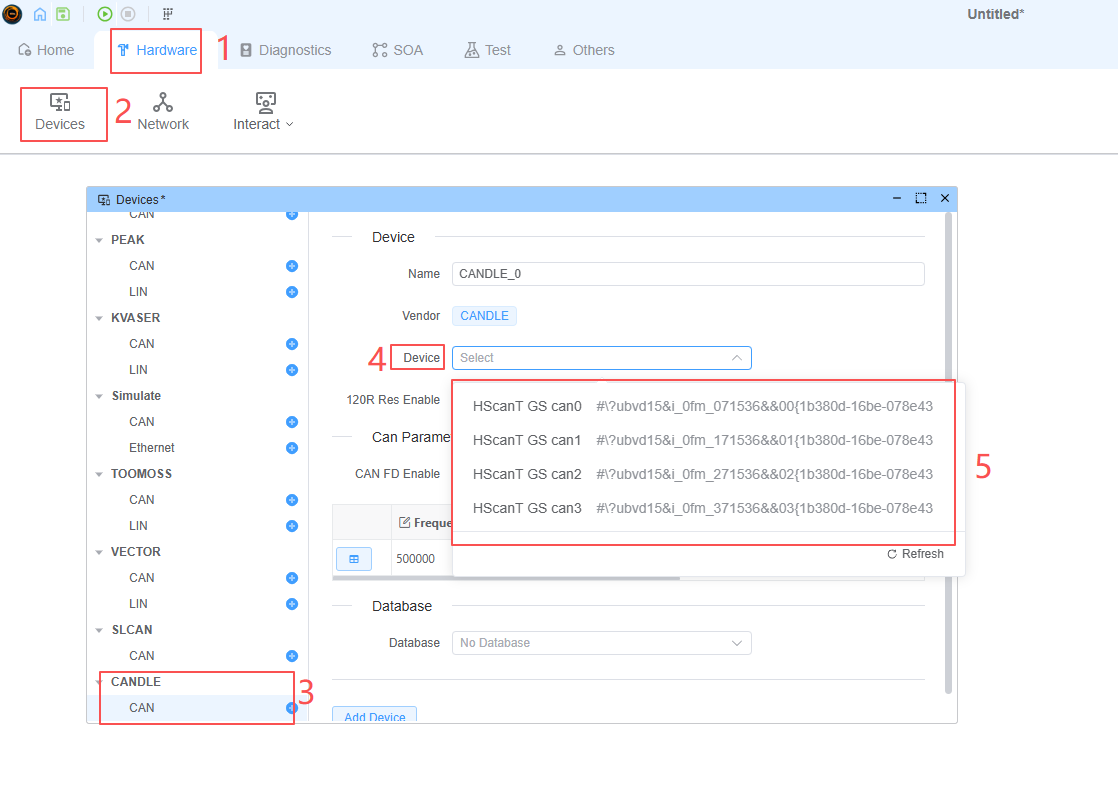Collapse the Device select dropdown
1118x803 pixels.
point(736,358)
